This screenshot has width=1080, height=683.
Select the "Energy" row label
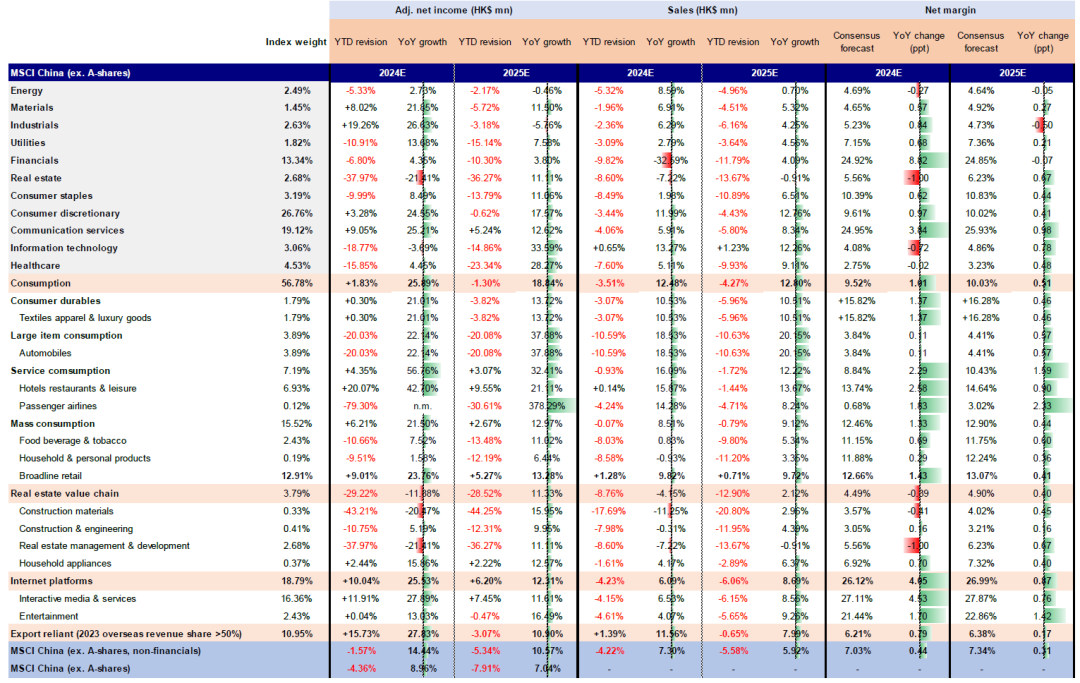pyautogui.click(x=27, y=90)
